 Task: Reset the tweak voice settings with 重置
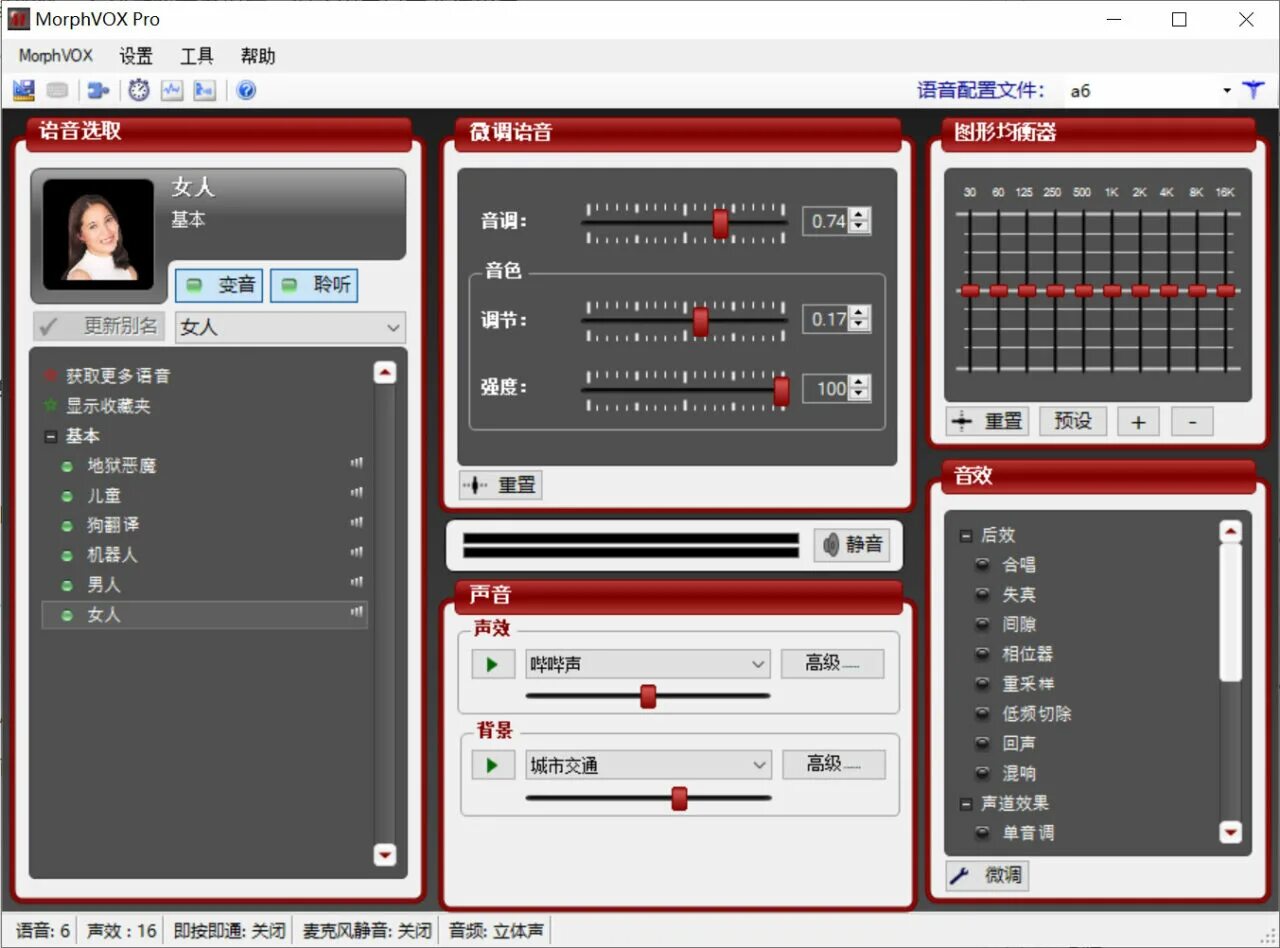501,485
